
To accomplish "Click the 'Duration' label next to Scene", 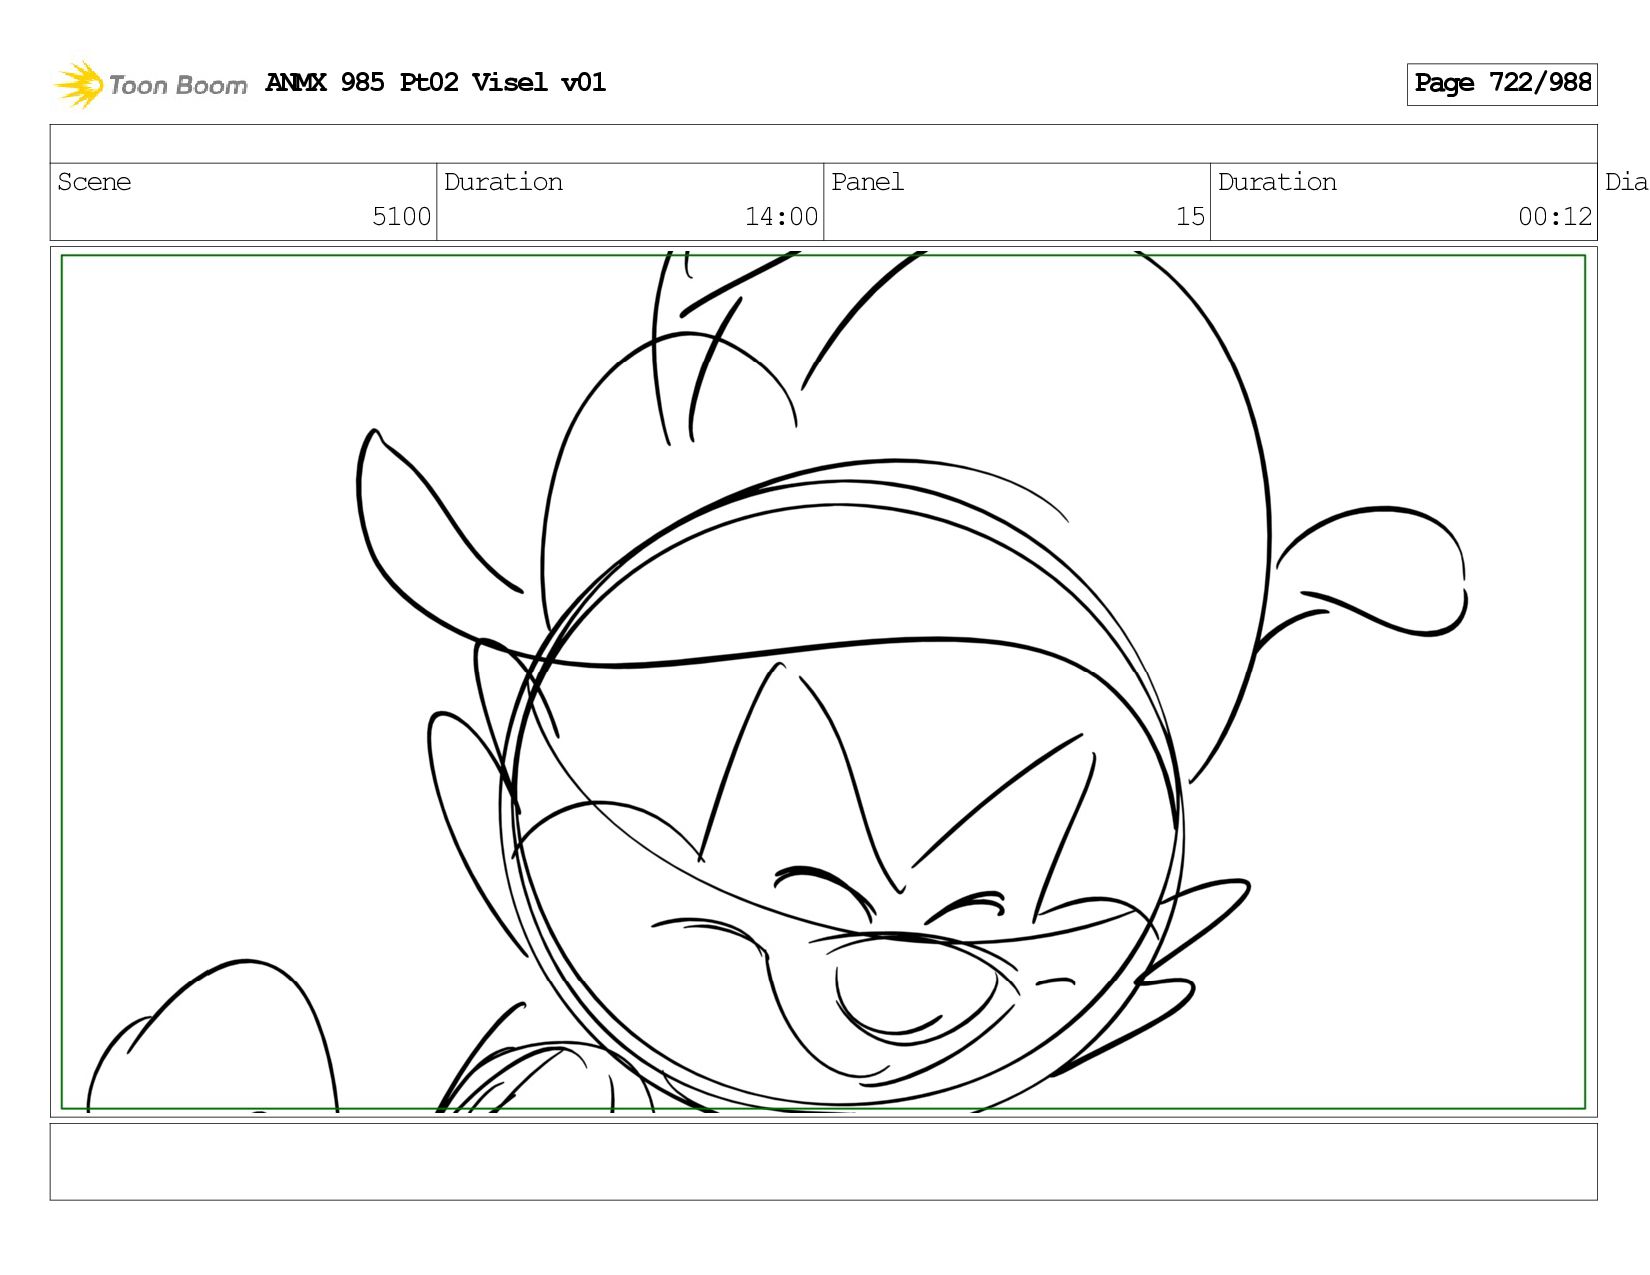I will point(503,182).
